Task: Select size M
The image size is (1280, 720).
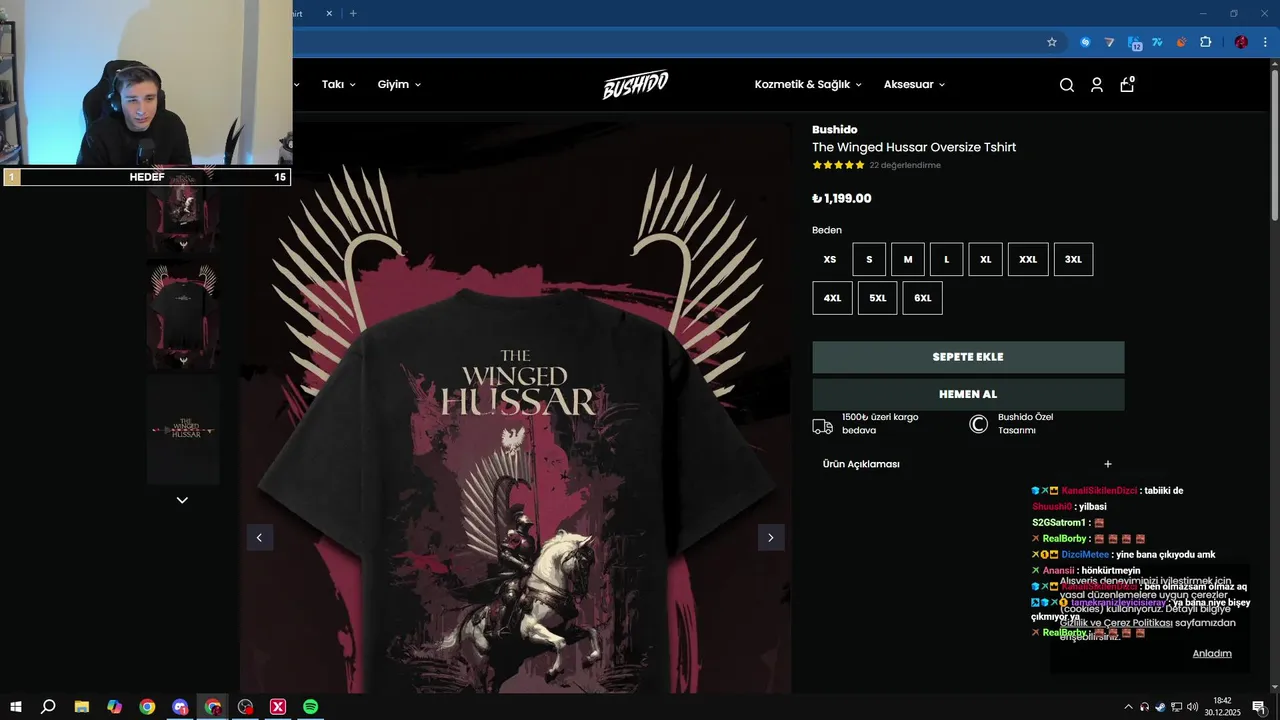Action: click(908, 259)
